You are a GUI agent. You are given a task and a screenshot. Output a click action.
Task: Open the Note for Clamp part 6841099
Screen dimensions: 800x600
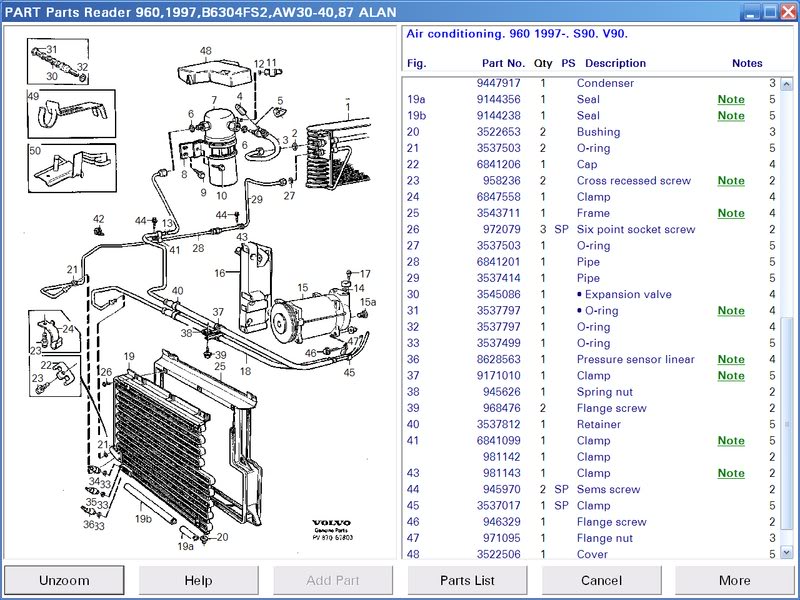pos(730,440)
